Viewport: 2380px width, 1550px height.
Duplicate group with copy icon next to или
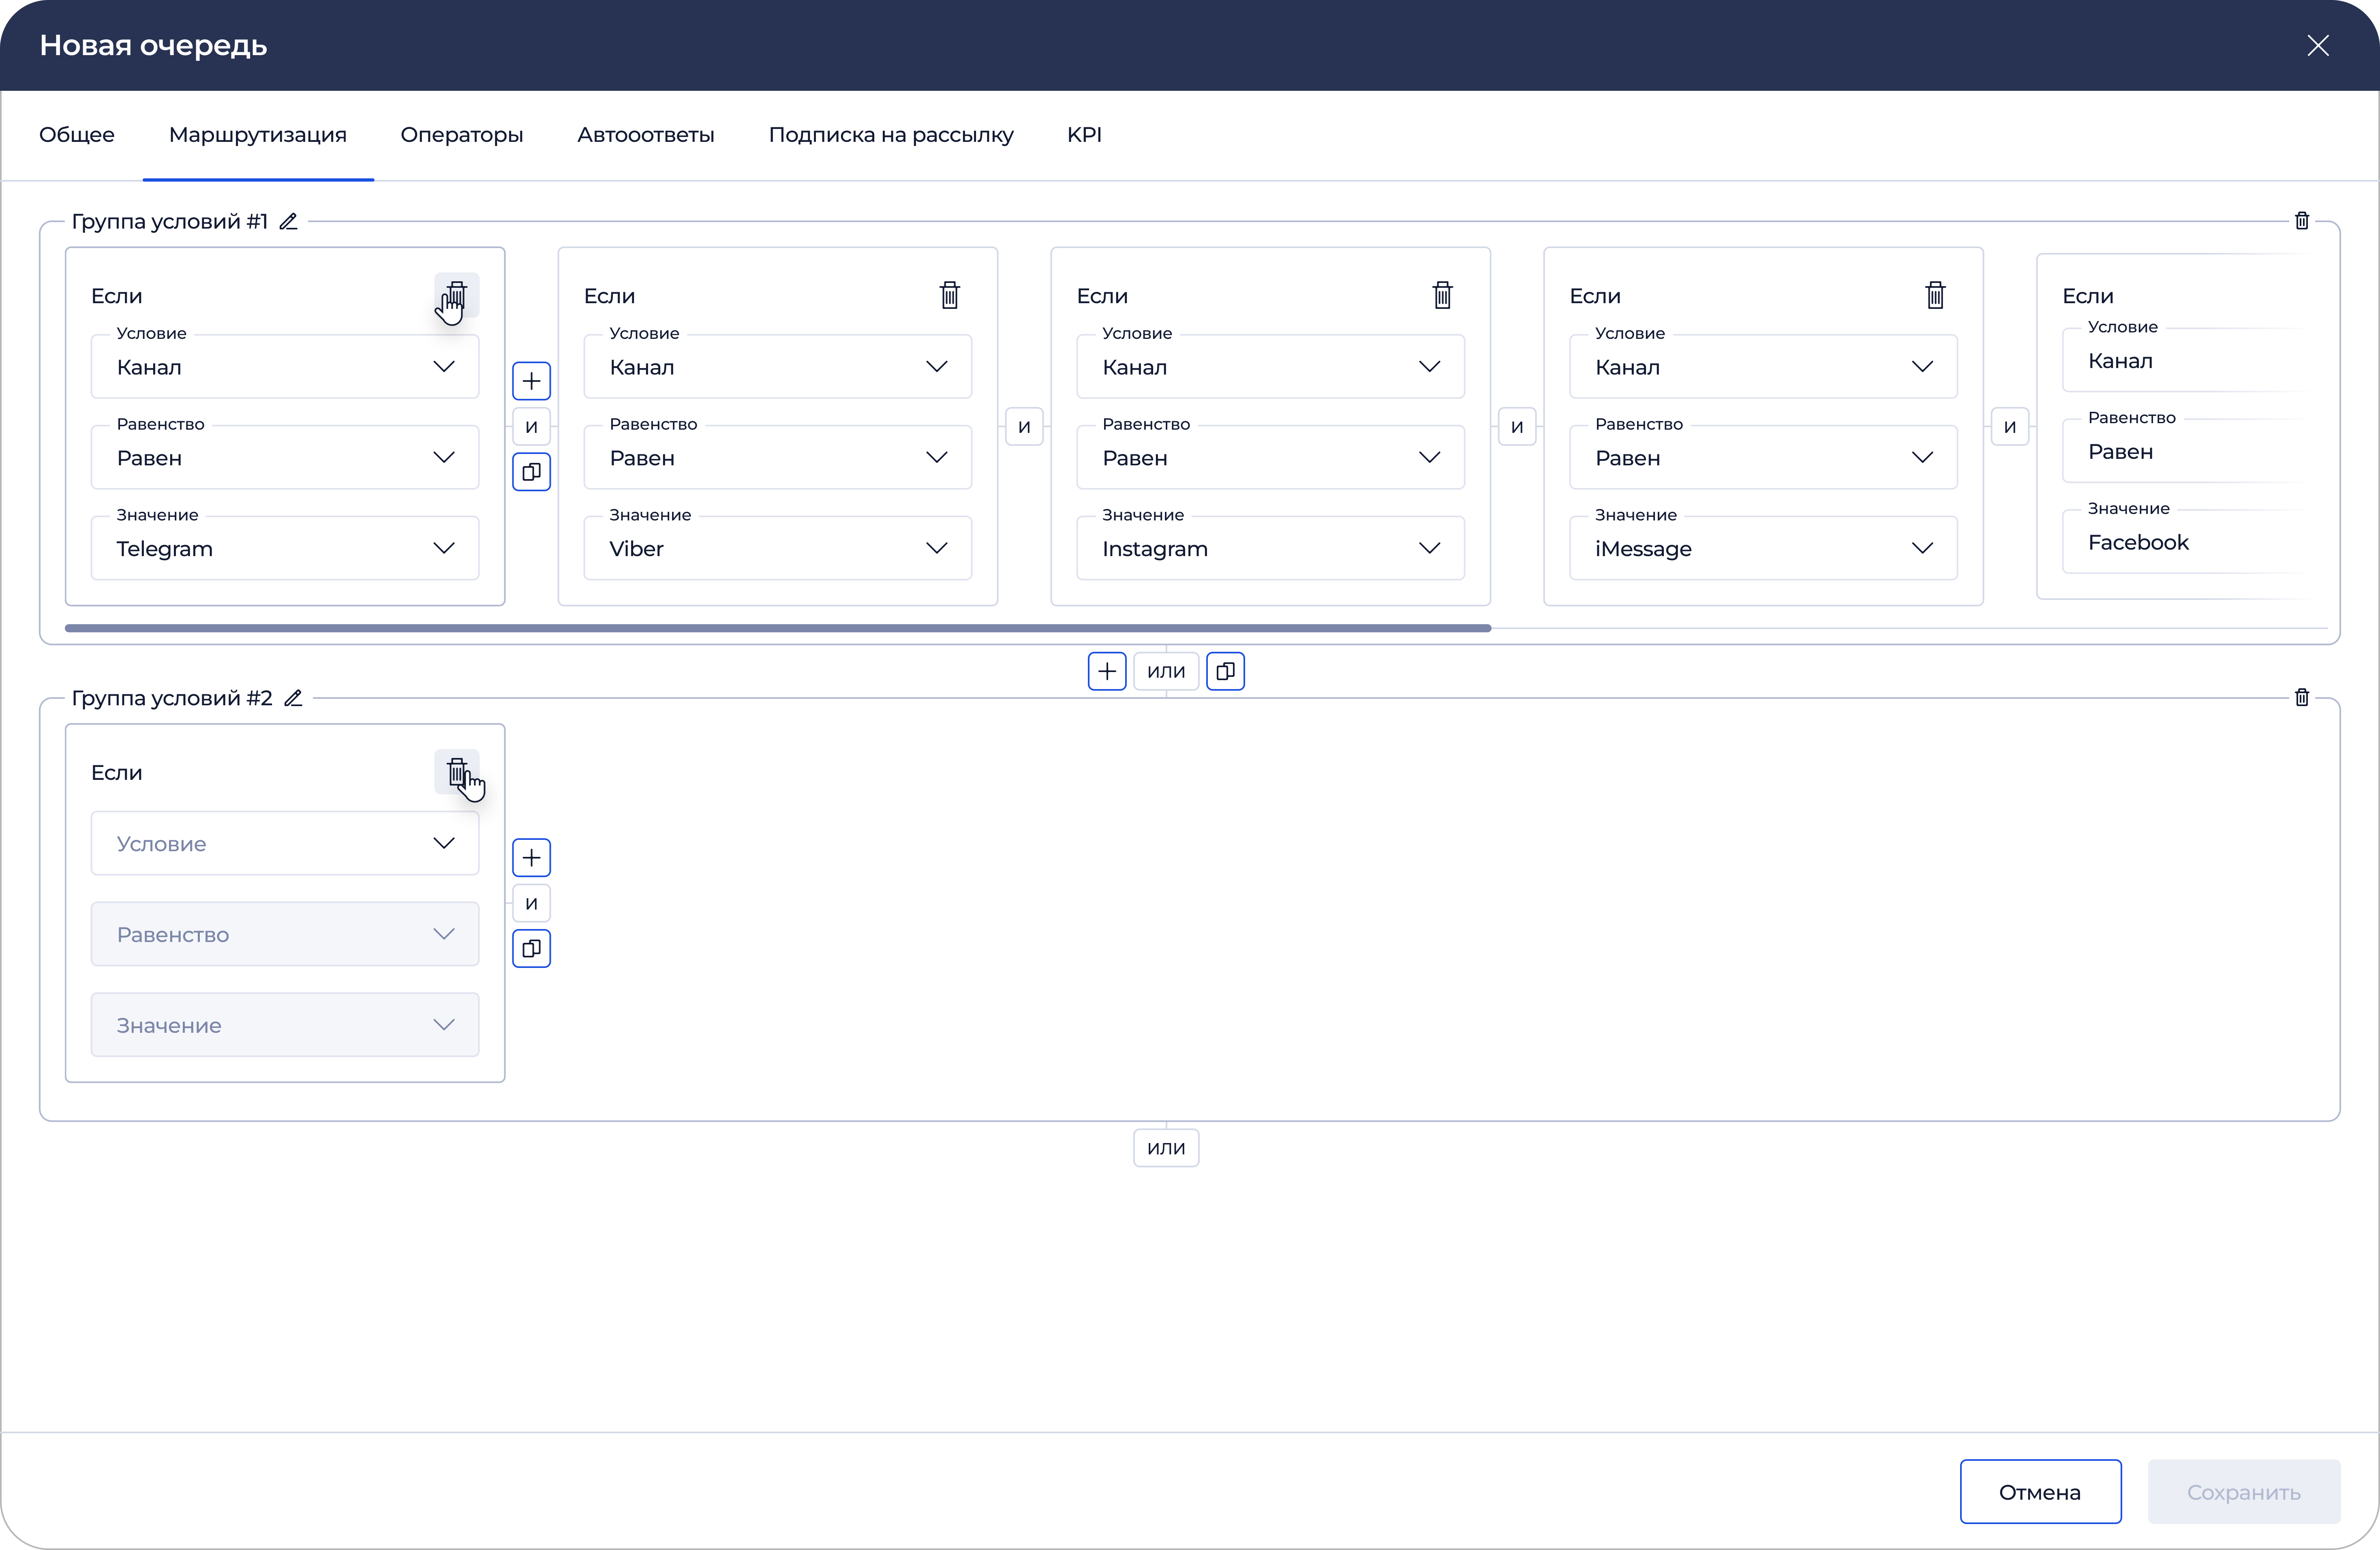coord(1225,671)
